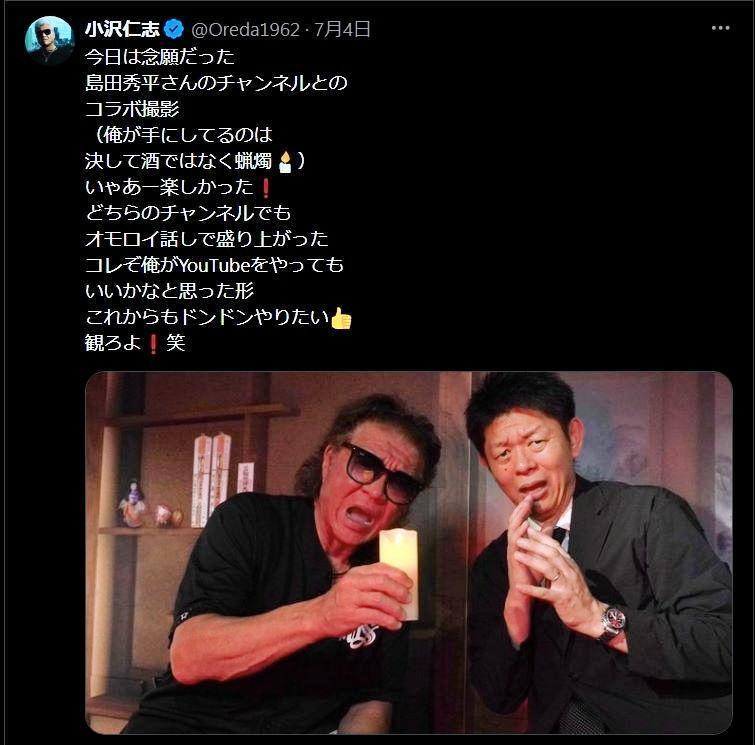
Task: Click the suited man's face in photo
Action: (527, 457)
